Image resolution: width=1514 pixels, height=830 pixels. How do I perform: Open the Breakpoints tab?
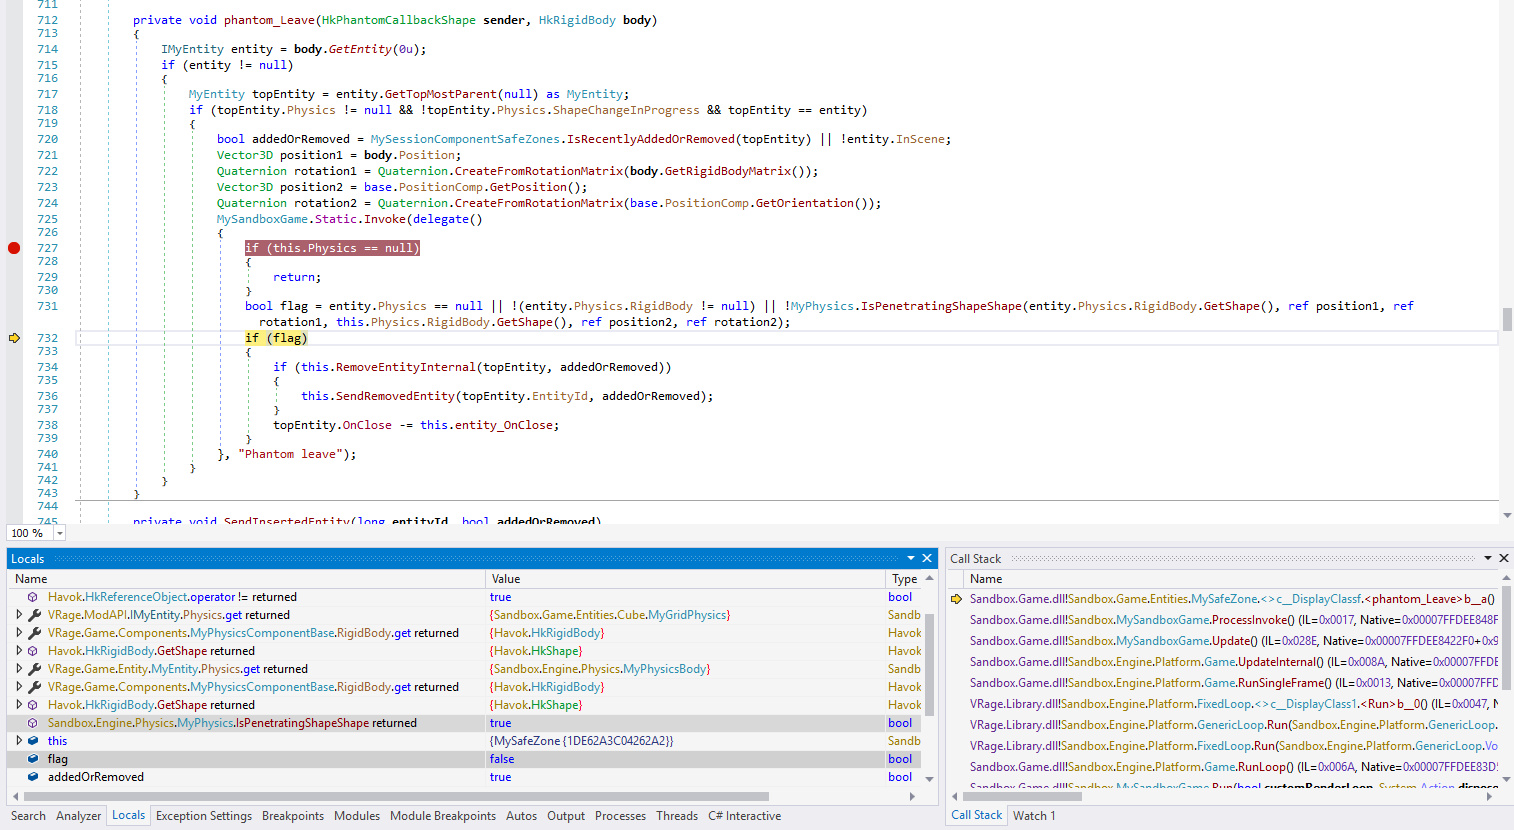pos(292,816)
